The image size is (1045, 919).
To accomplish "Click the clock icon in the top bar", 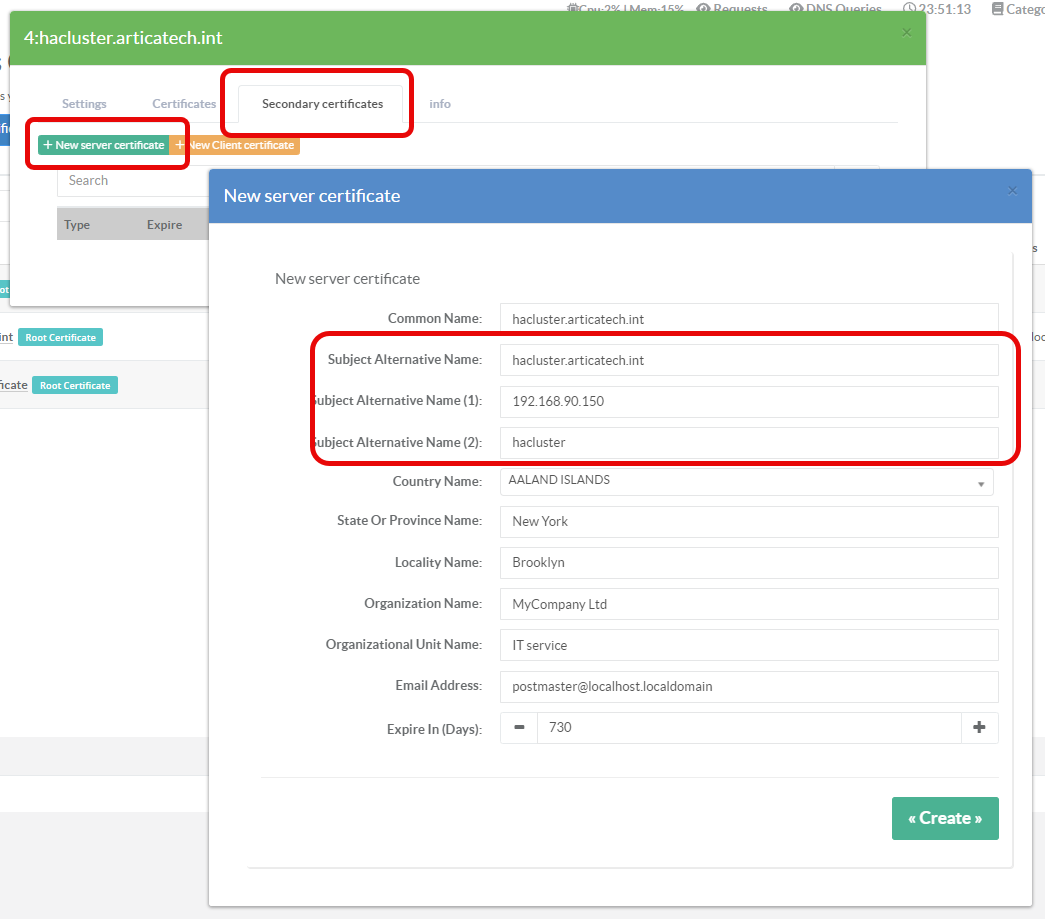I will [x=909, y=9].
